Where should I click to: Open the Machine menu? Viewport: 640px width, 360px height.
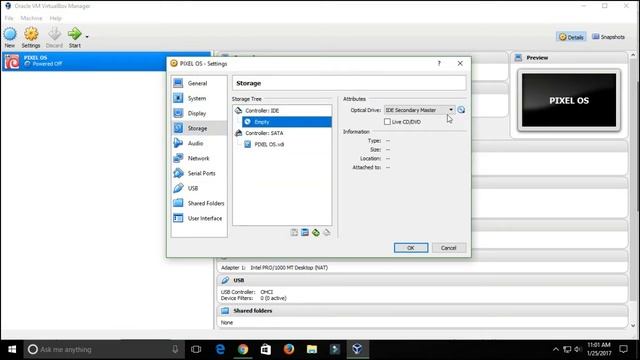point(31,18)
